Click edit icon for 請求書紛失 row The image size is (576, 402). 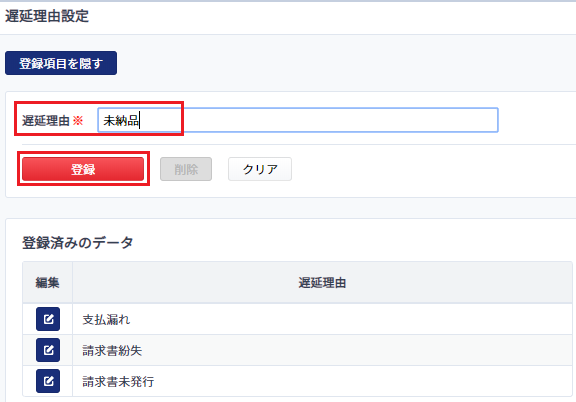[x=48, y=350]
